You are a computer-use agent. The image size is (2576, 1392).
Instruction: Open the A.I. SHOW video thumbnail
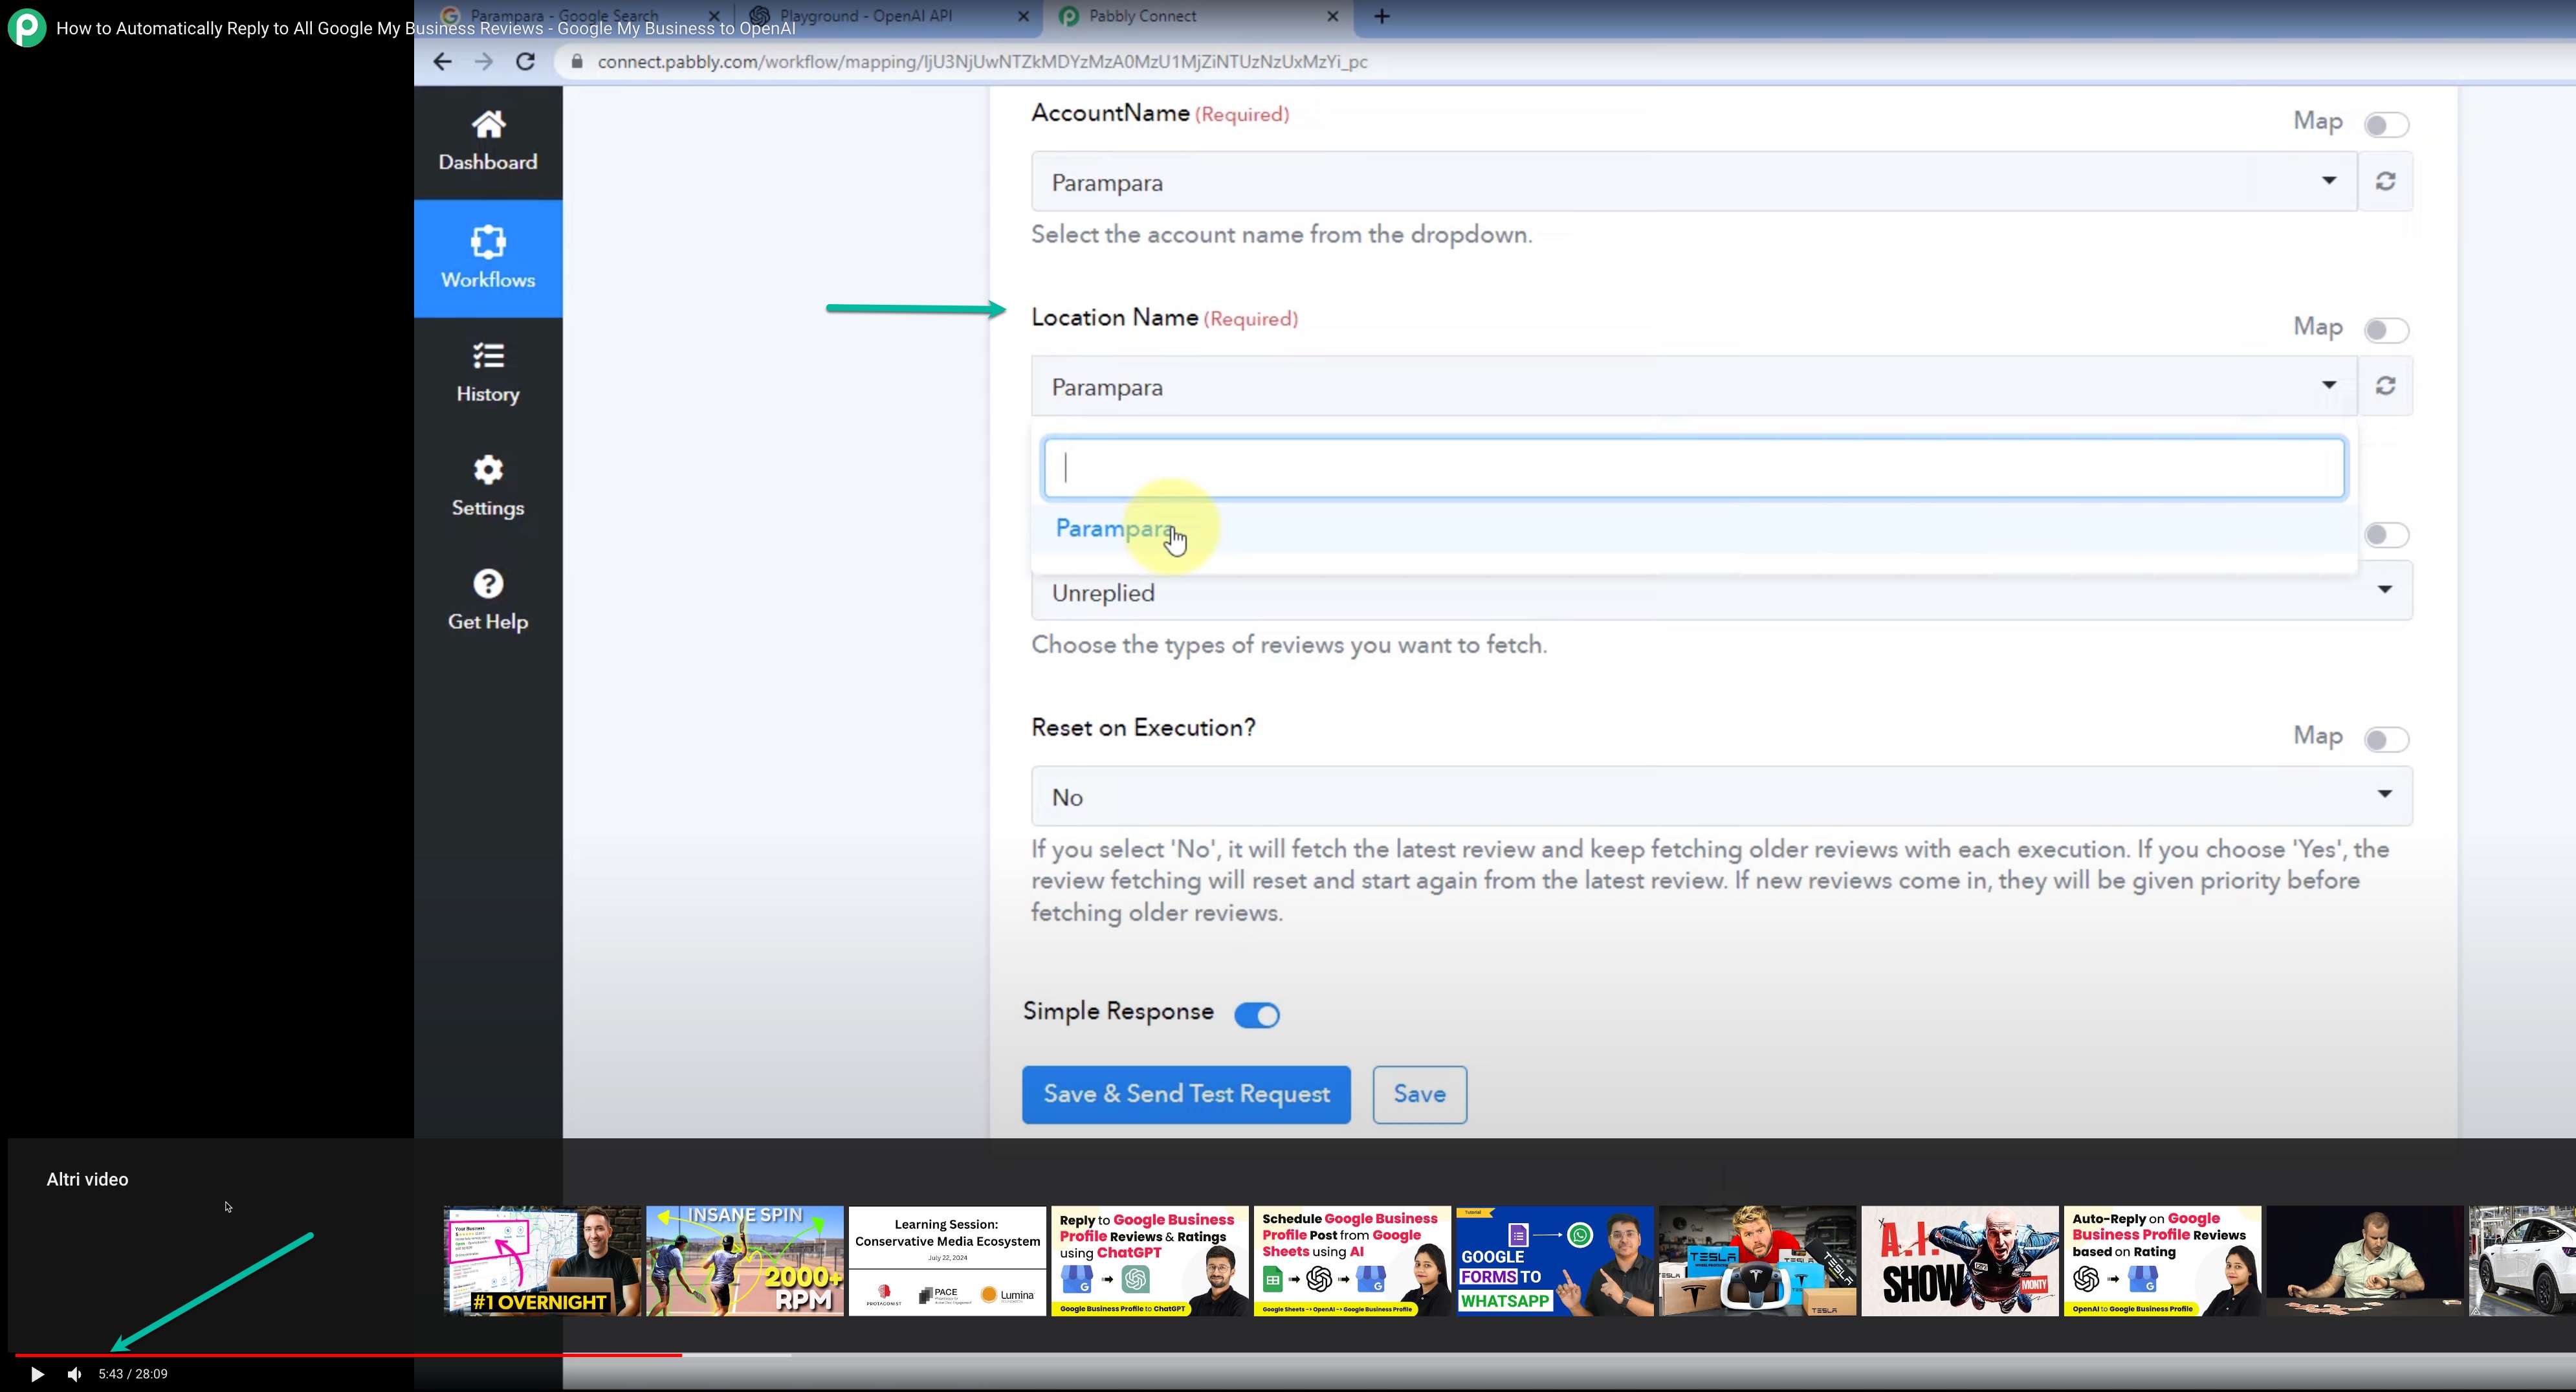tap(1960, 1261)
